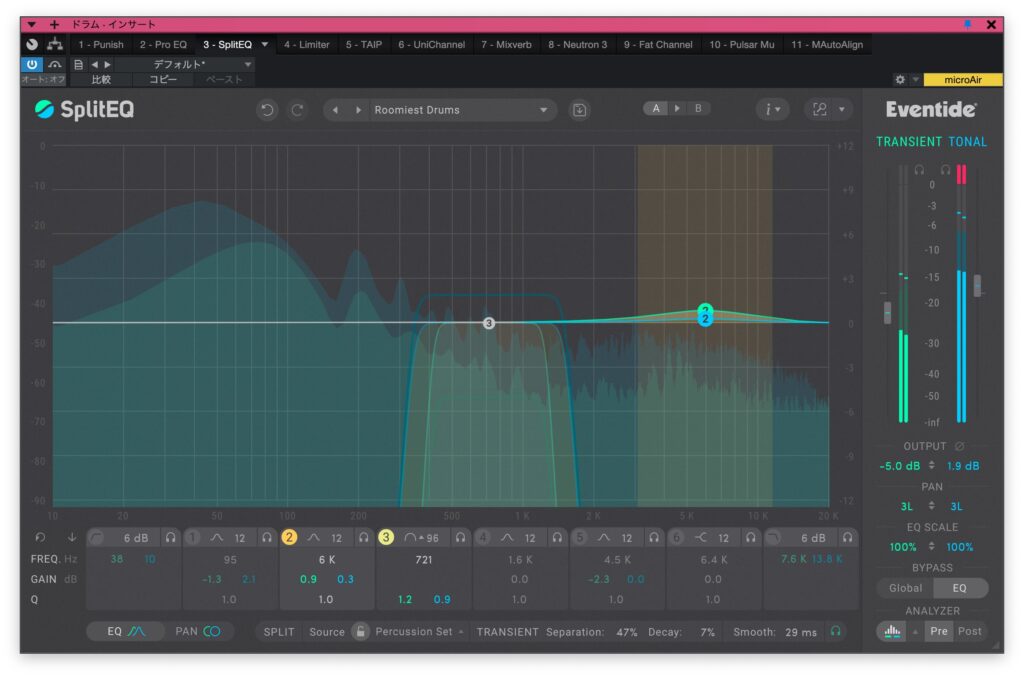The width and height of the screenshot is (1024, 677).
Task: Save preset using the save icon
Action: (580, 110)
